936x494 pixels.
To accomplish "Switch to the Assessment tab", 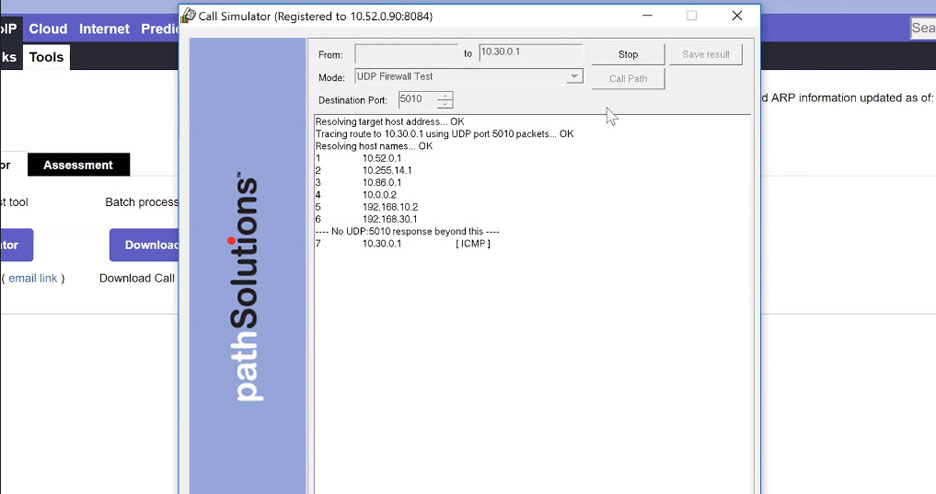I will coord(78,165).
